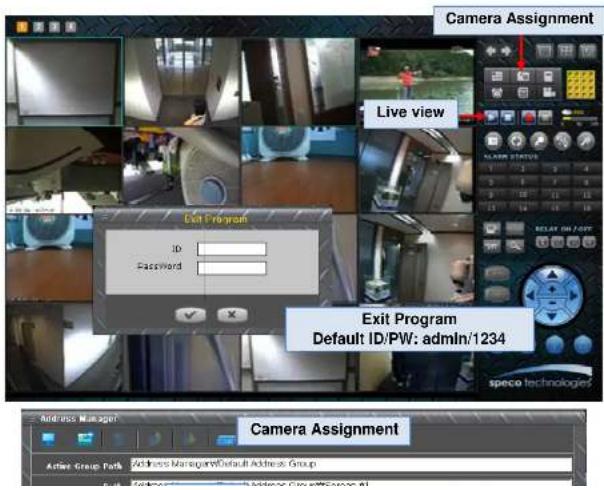Tilt camera down with PTZ down arrow

click(x=552, y=317)
